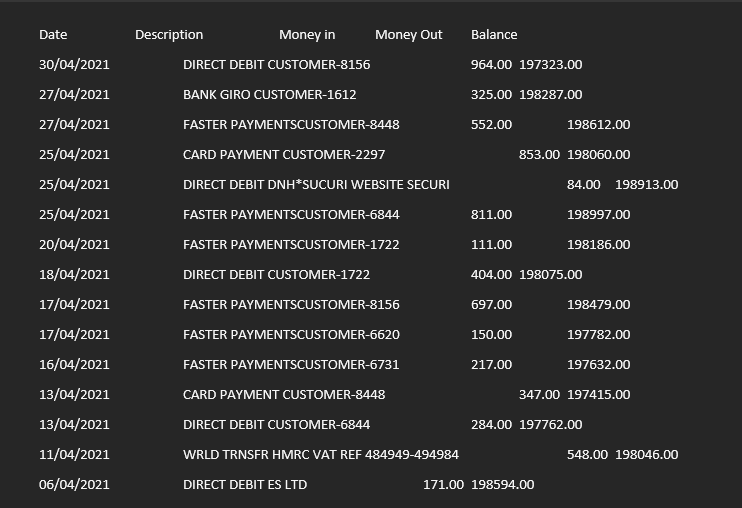Click the WRLD TRNSFR HMRC VAT REF entry
The width and height of the screenshot is (742, 508).
[321, 455]
